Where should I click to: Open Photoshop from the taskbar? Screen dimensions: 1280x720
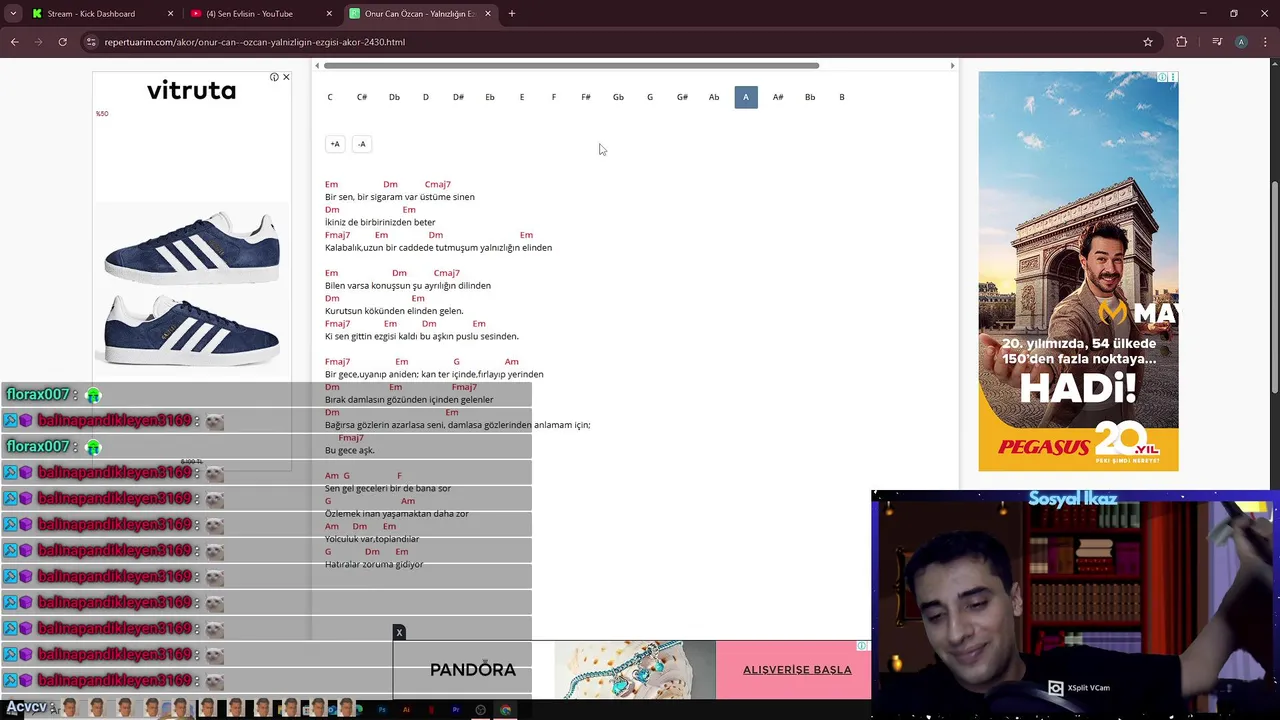381,710
